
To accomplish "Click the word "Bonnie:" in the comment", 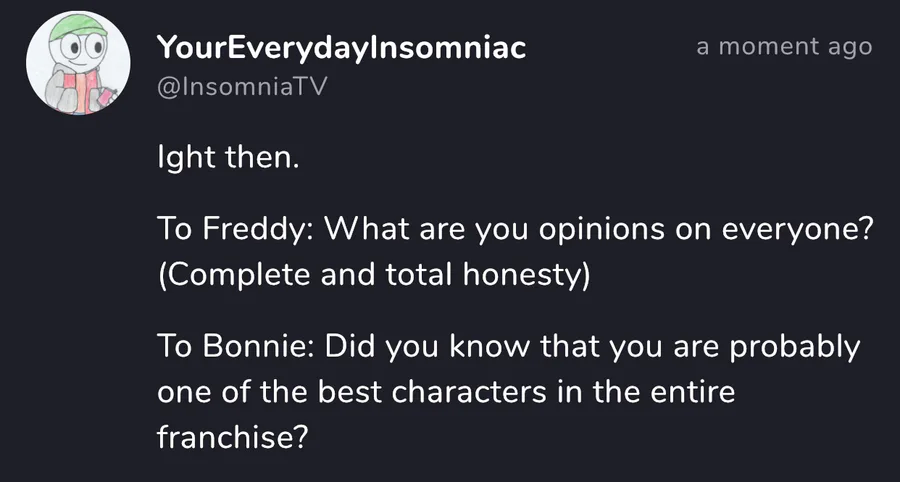I will [258, 347].
